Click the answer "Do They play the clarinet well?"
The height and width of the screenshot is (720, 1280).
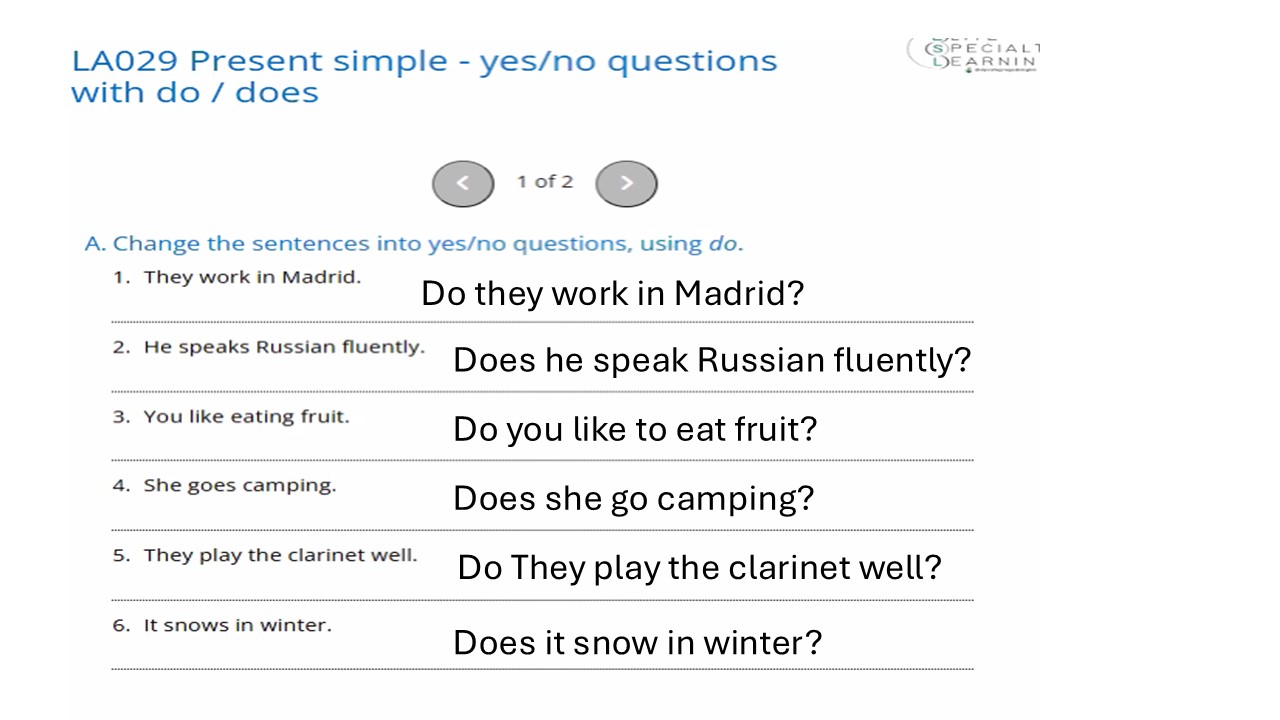pyautogui.click(x=699, y=568)
